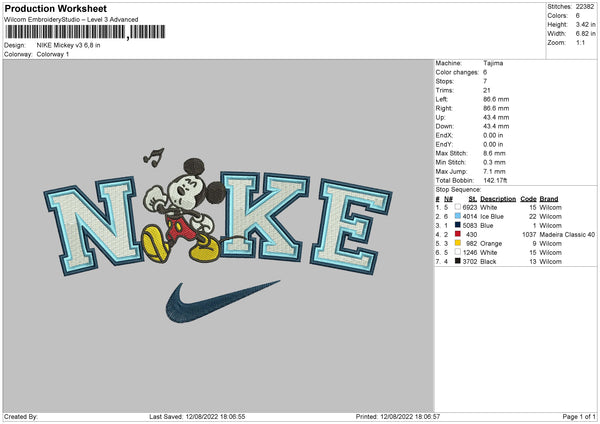600x424 pixels.
Task: Click the Trims value "21"
Action: click(x=486, y=90)
